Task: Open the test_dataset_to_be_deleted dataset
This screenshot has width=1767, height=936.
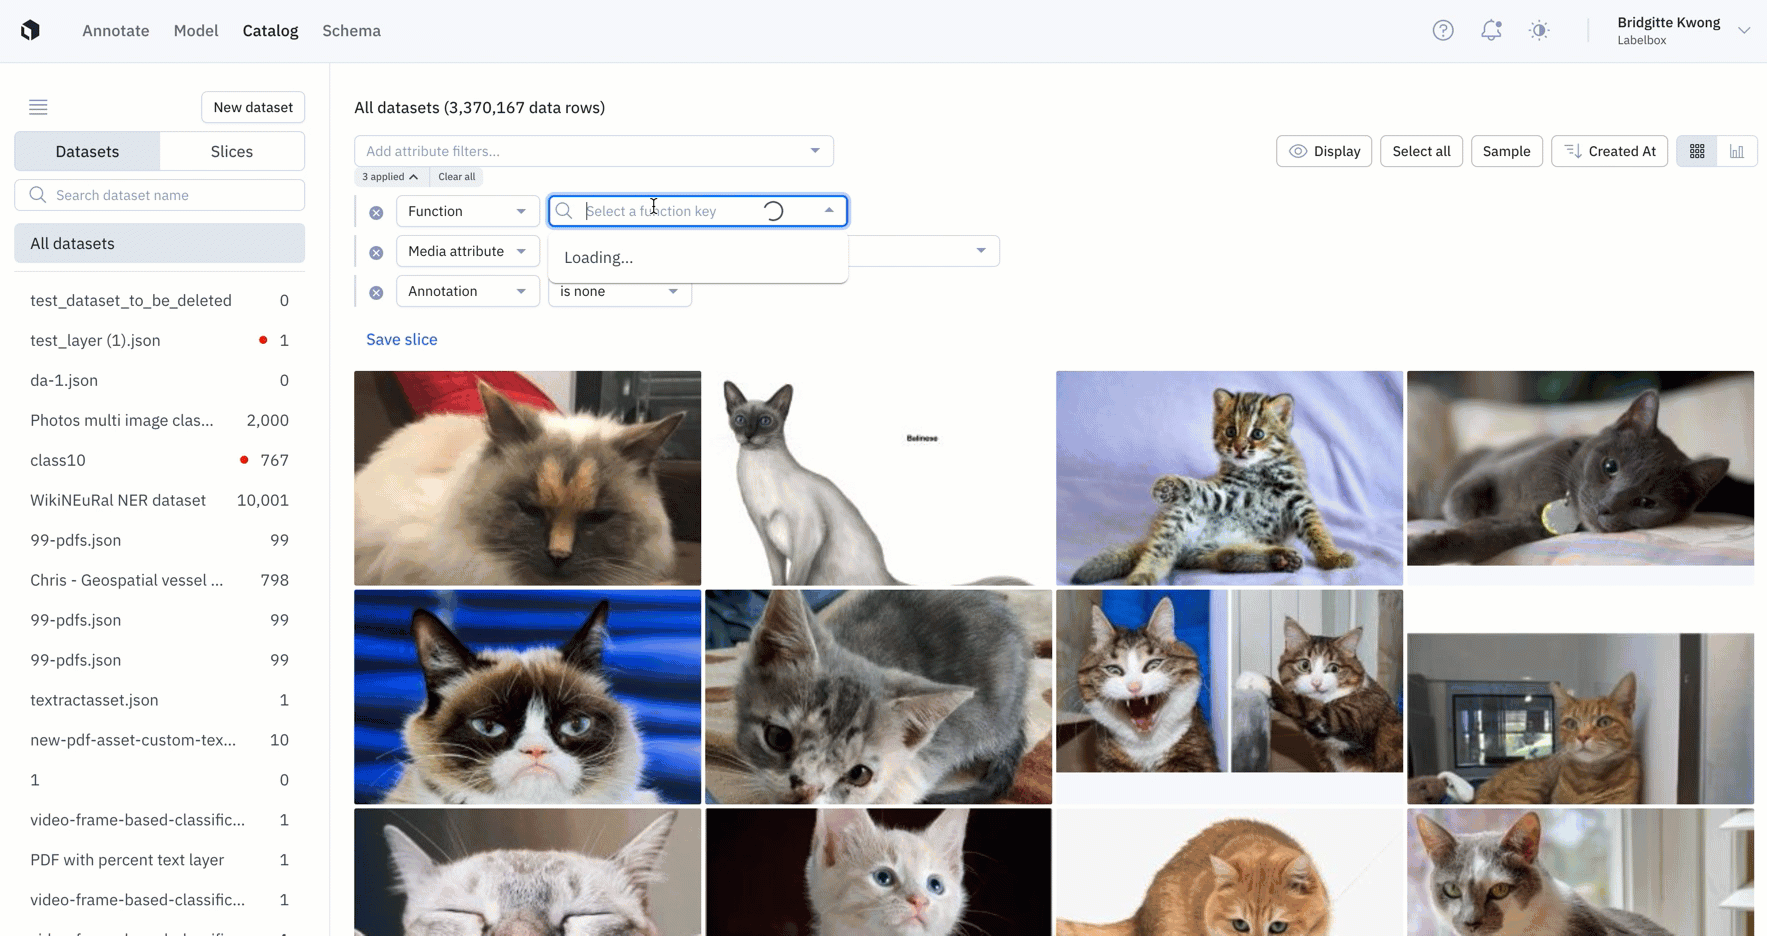Action: point(160,300)
